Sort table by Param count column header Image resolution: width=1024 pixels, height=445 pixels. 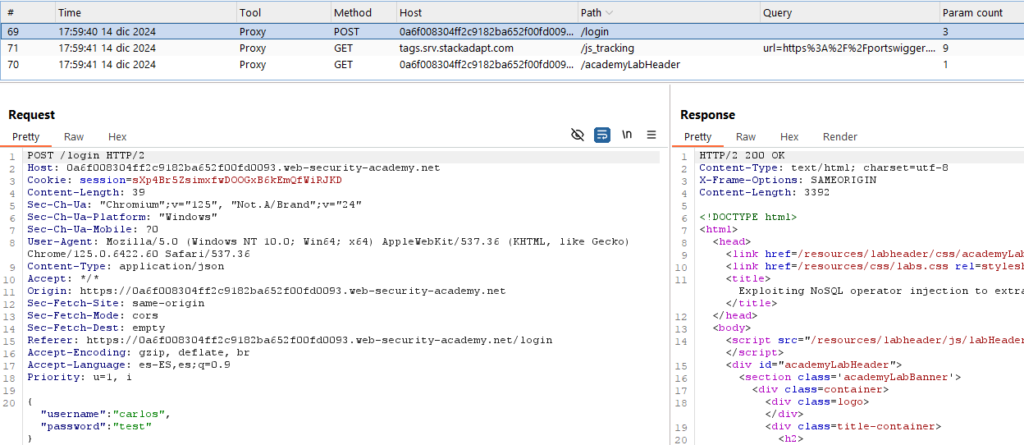[980, 12]
